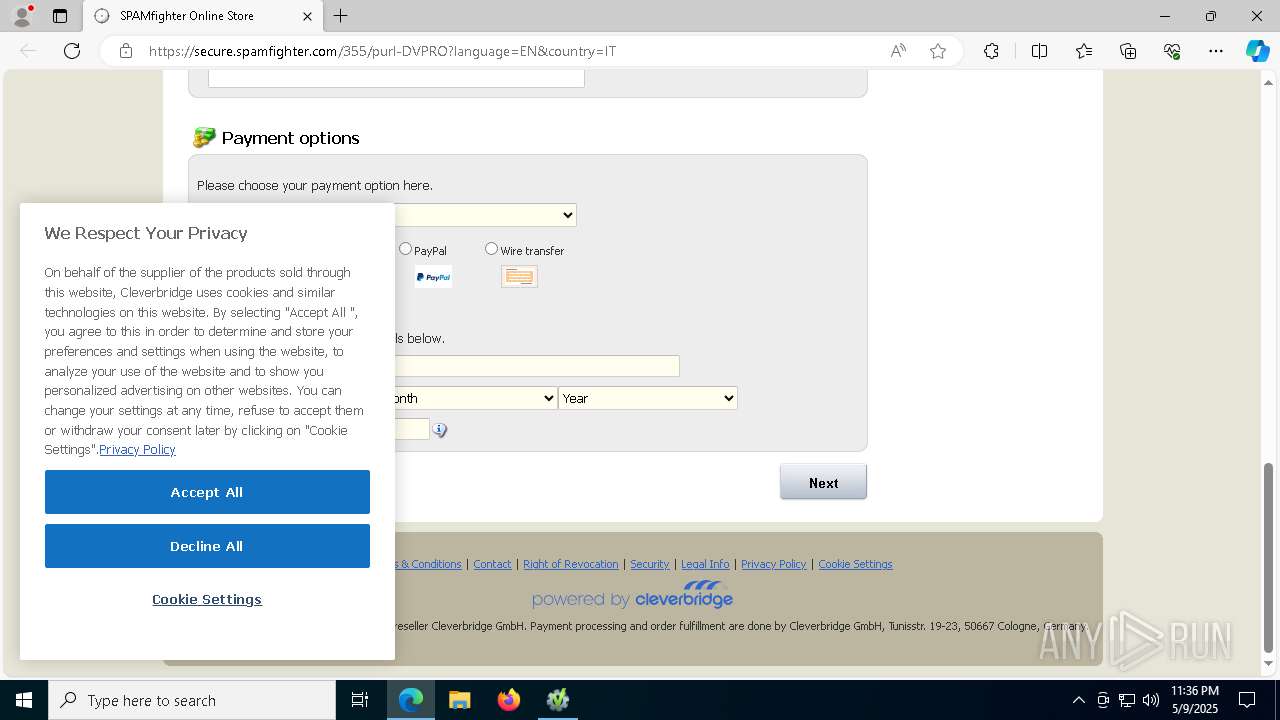The width and height of the screenshot is (1280, 720).
Task: Click the Next button
Action: coord(823,482)
